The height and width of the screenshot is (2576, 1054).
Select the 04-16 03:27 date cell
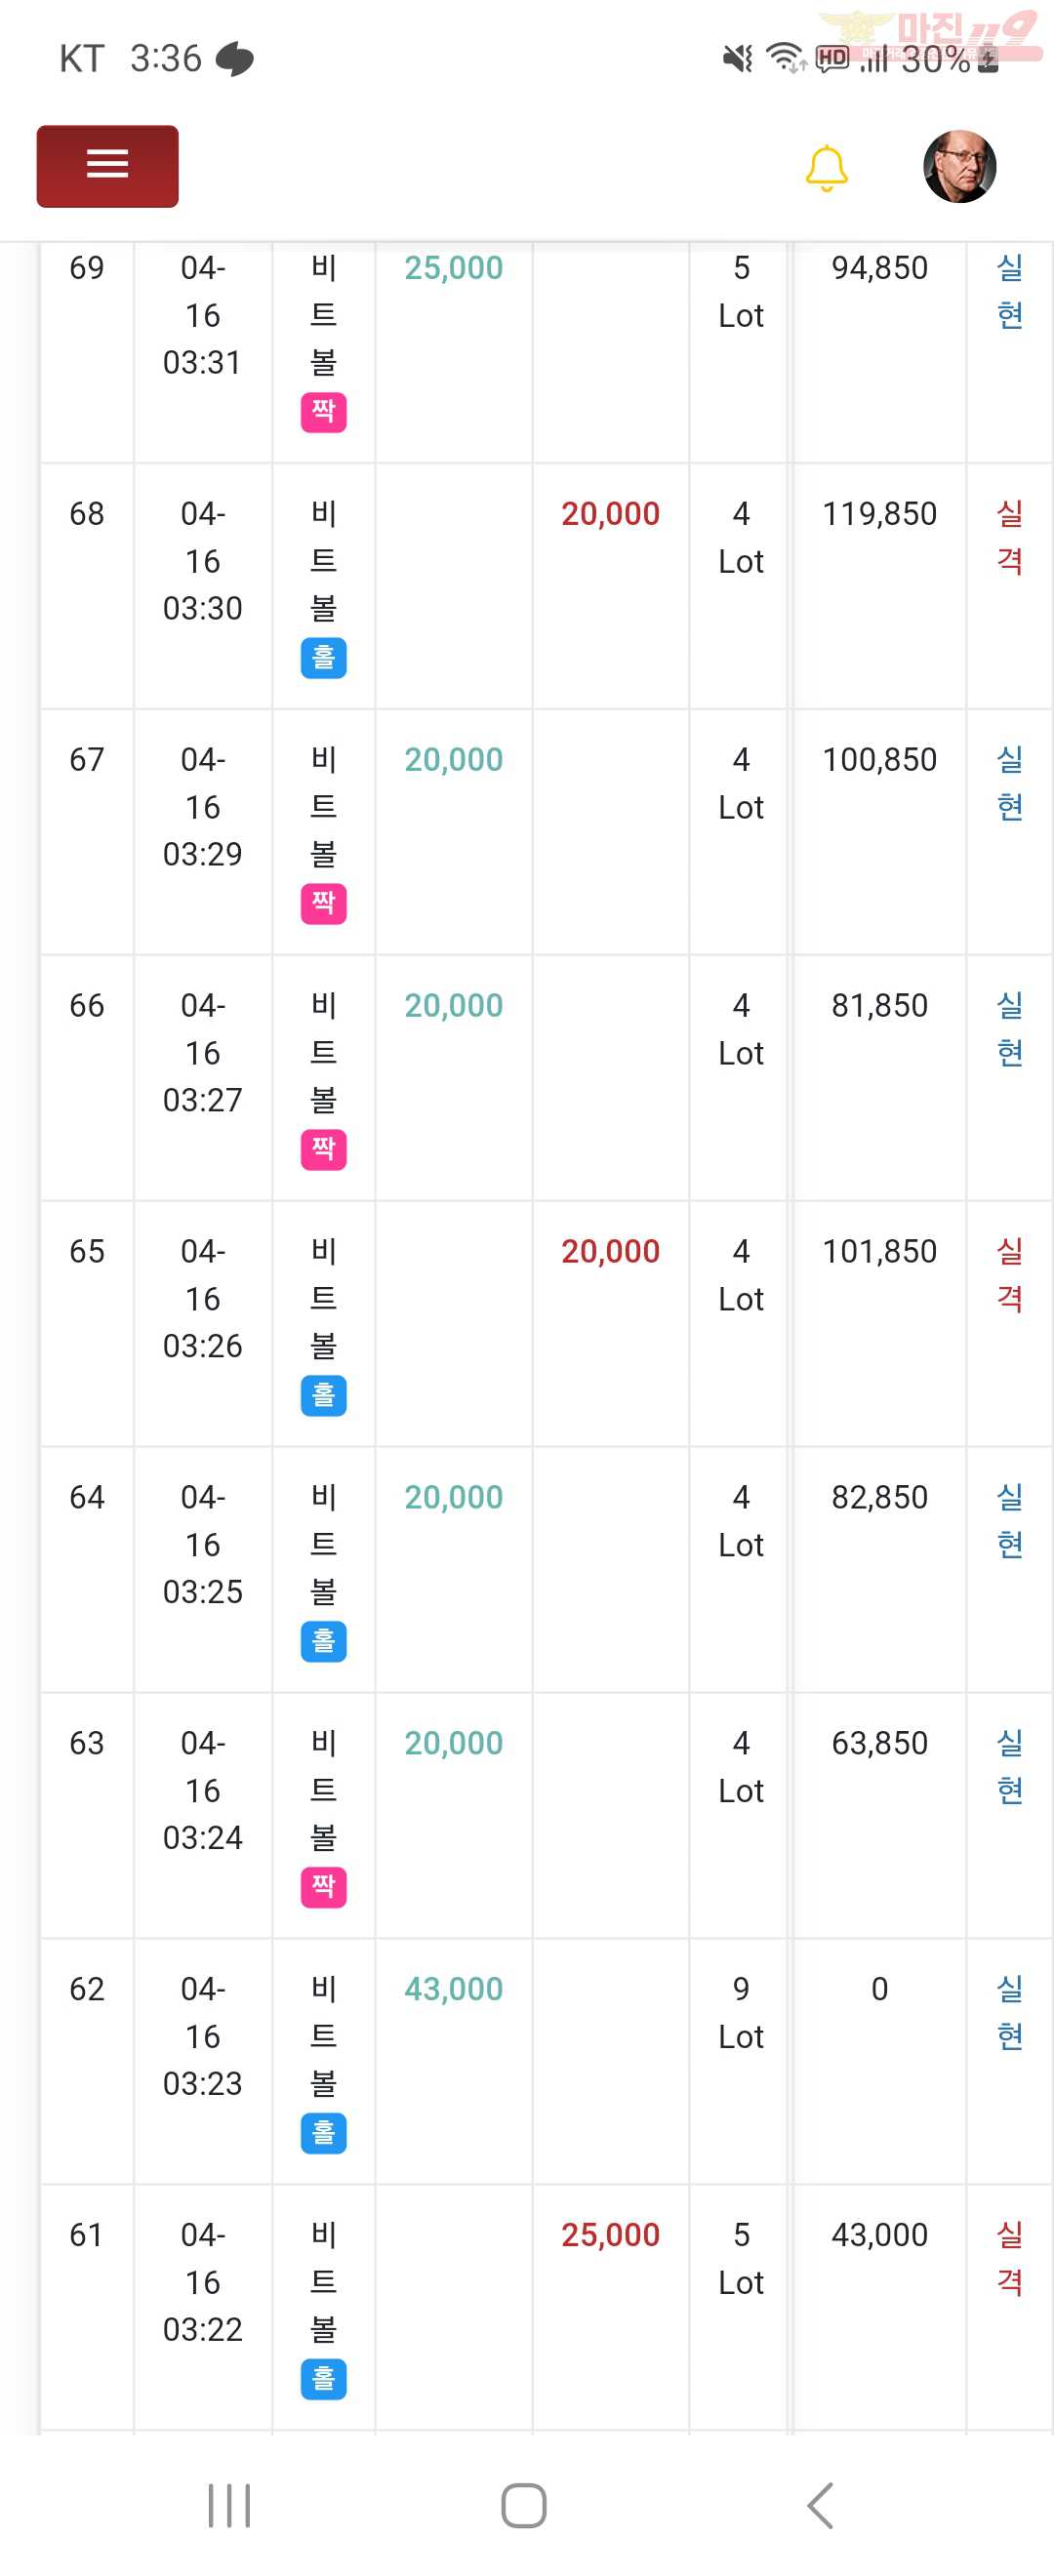pos(202,1053)
